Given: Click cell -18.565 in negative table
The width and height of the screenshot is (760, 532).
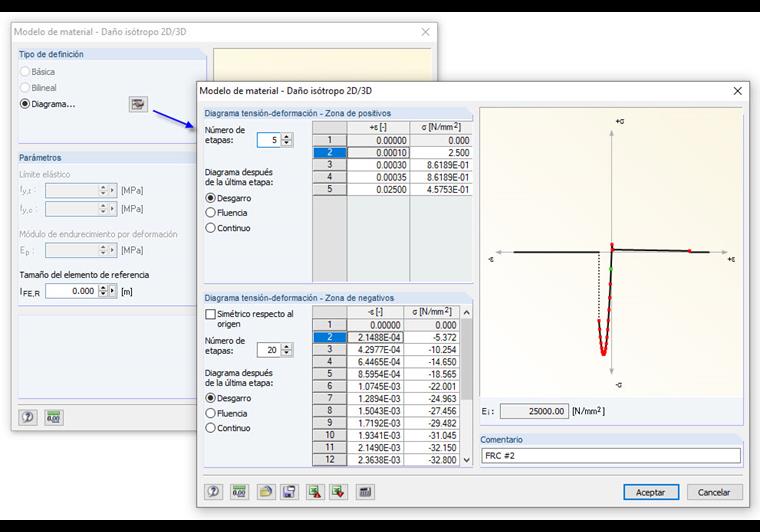Looking at the screenshot, I should 431,374.
